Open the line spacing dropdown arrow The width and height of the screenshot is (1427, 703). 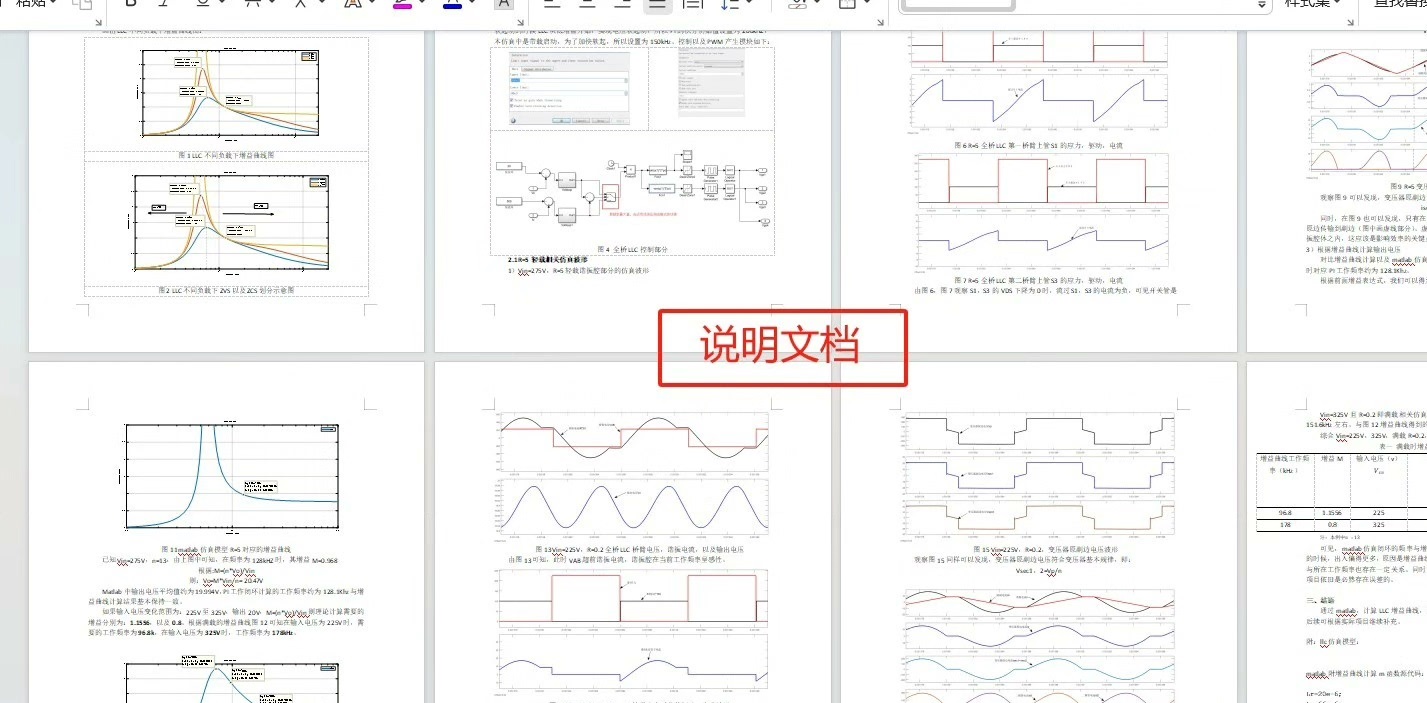tap(751, 4)
